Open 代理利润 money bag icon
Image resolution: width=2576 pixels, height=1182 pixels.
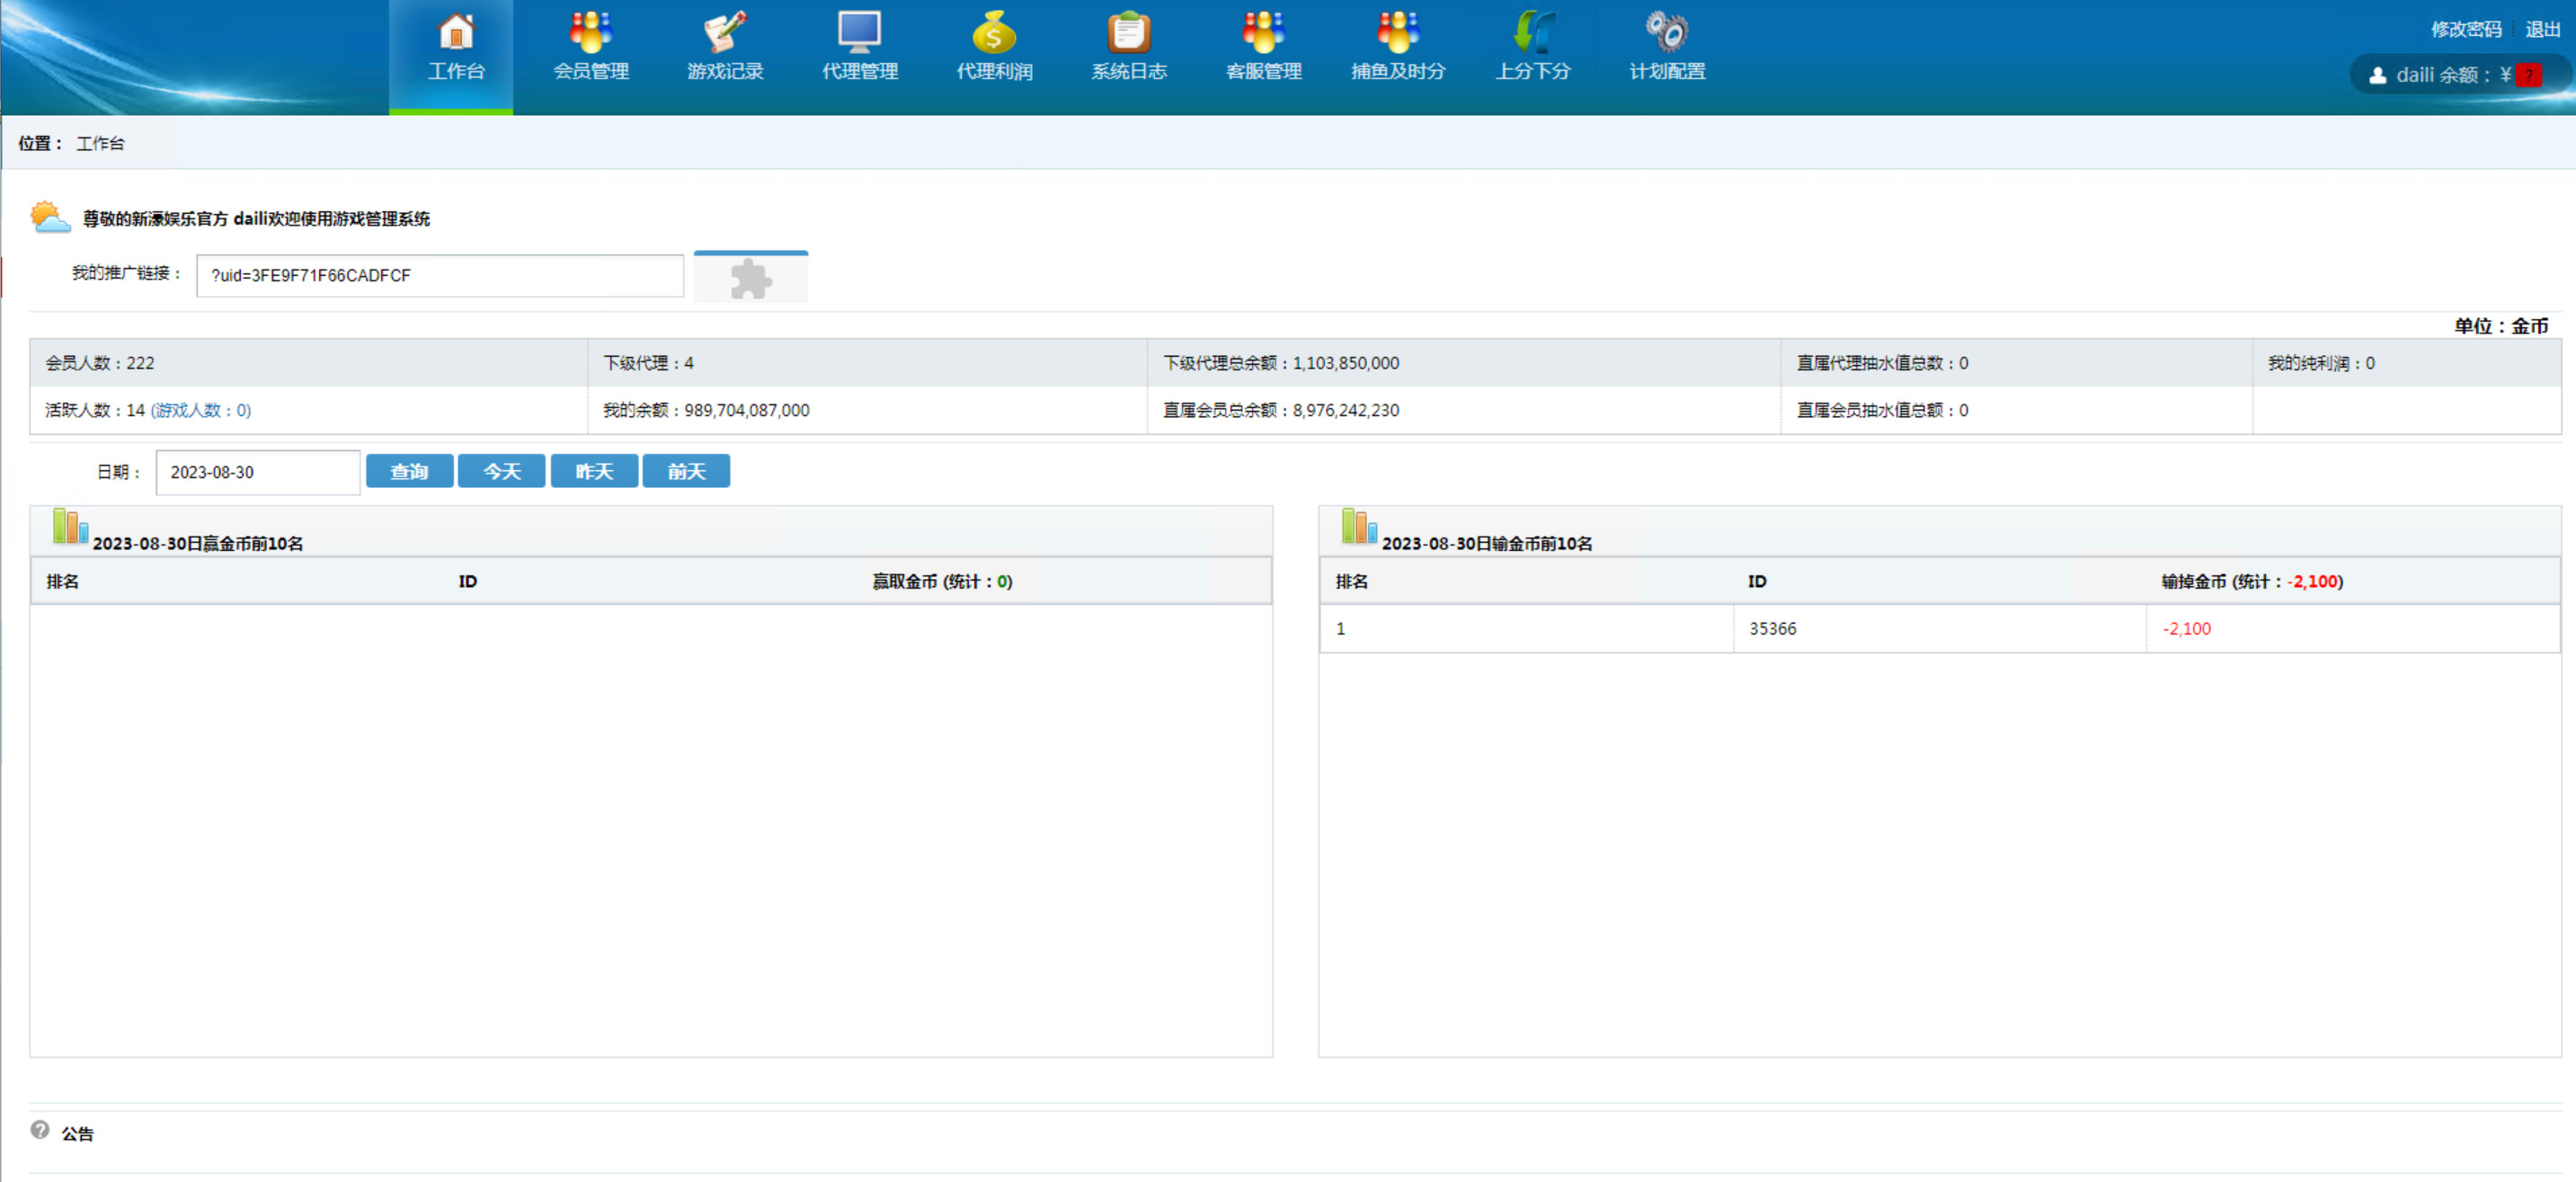[993, 34]
